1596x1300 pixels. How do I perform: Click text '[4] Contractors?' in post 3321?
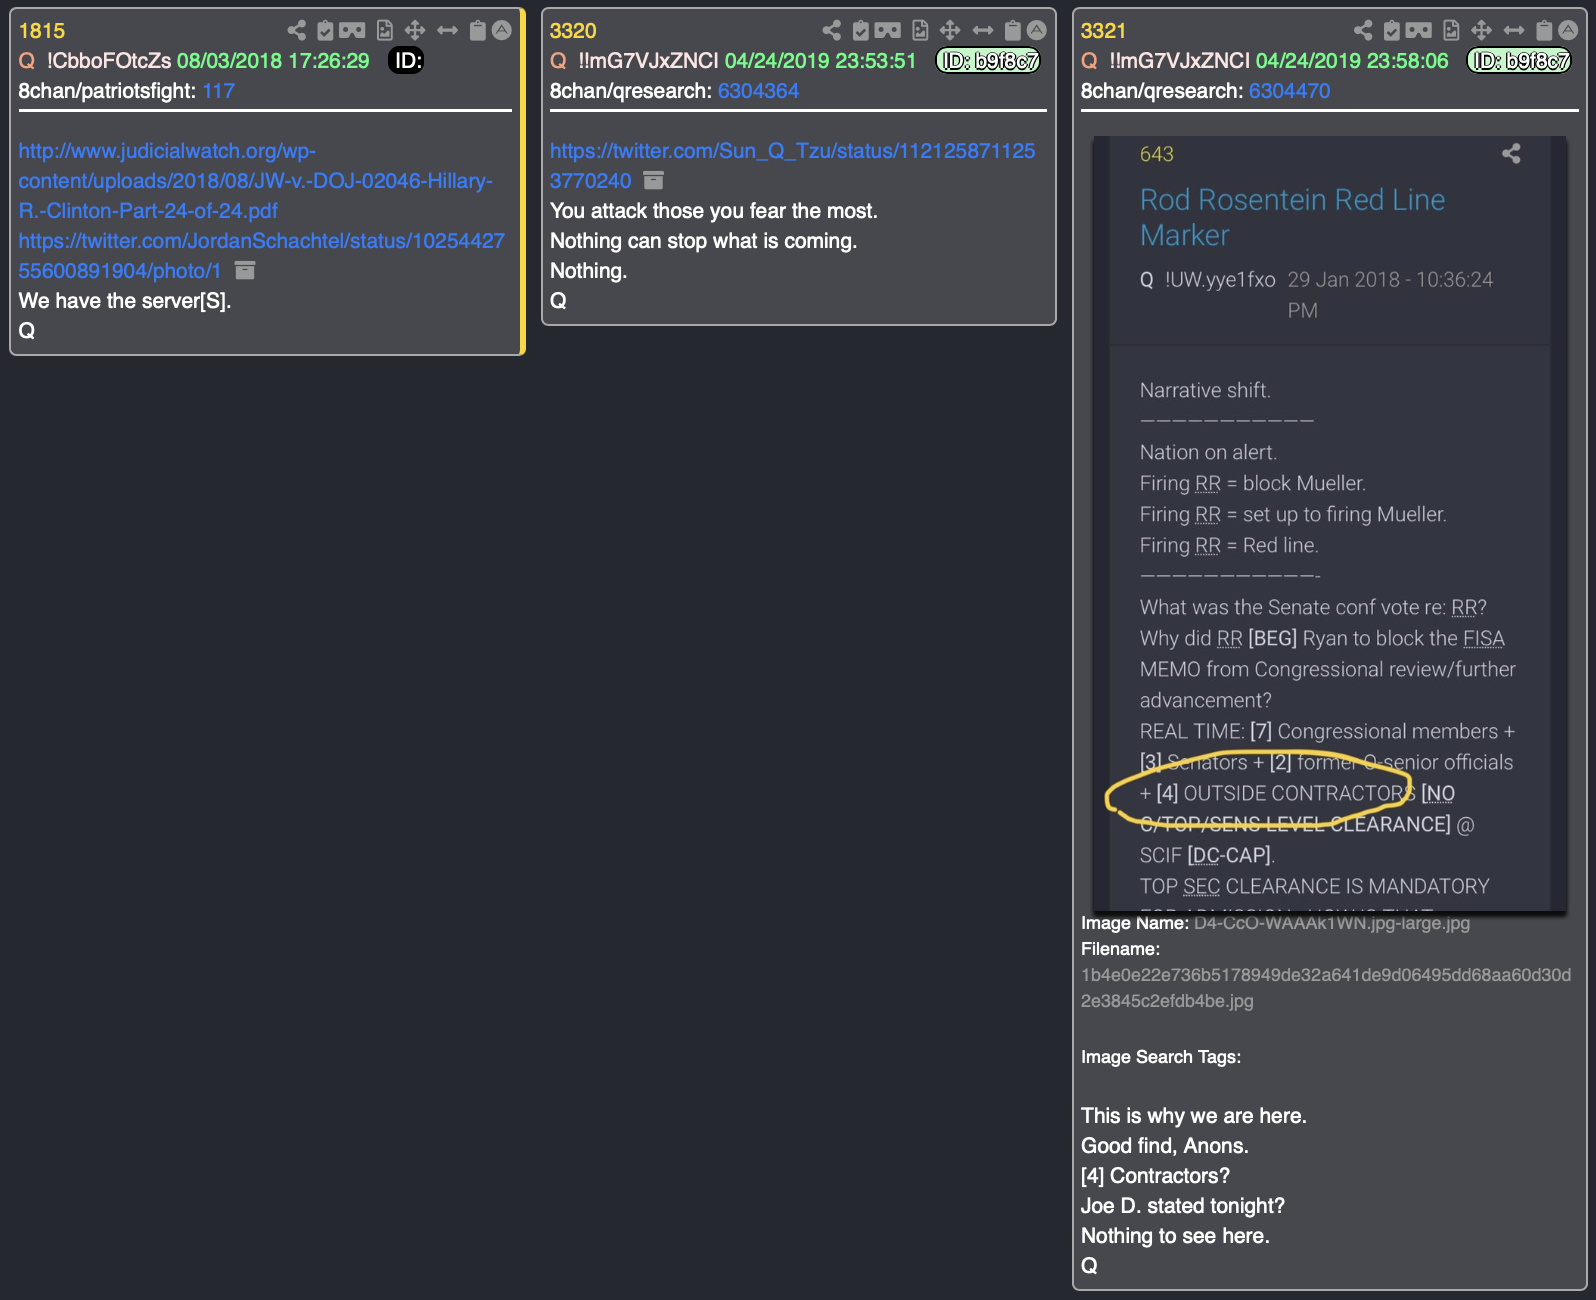[1156, 1176]
